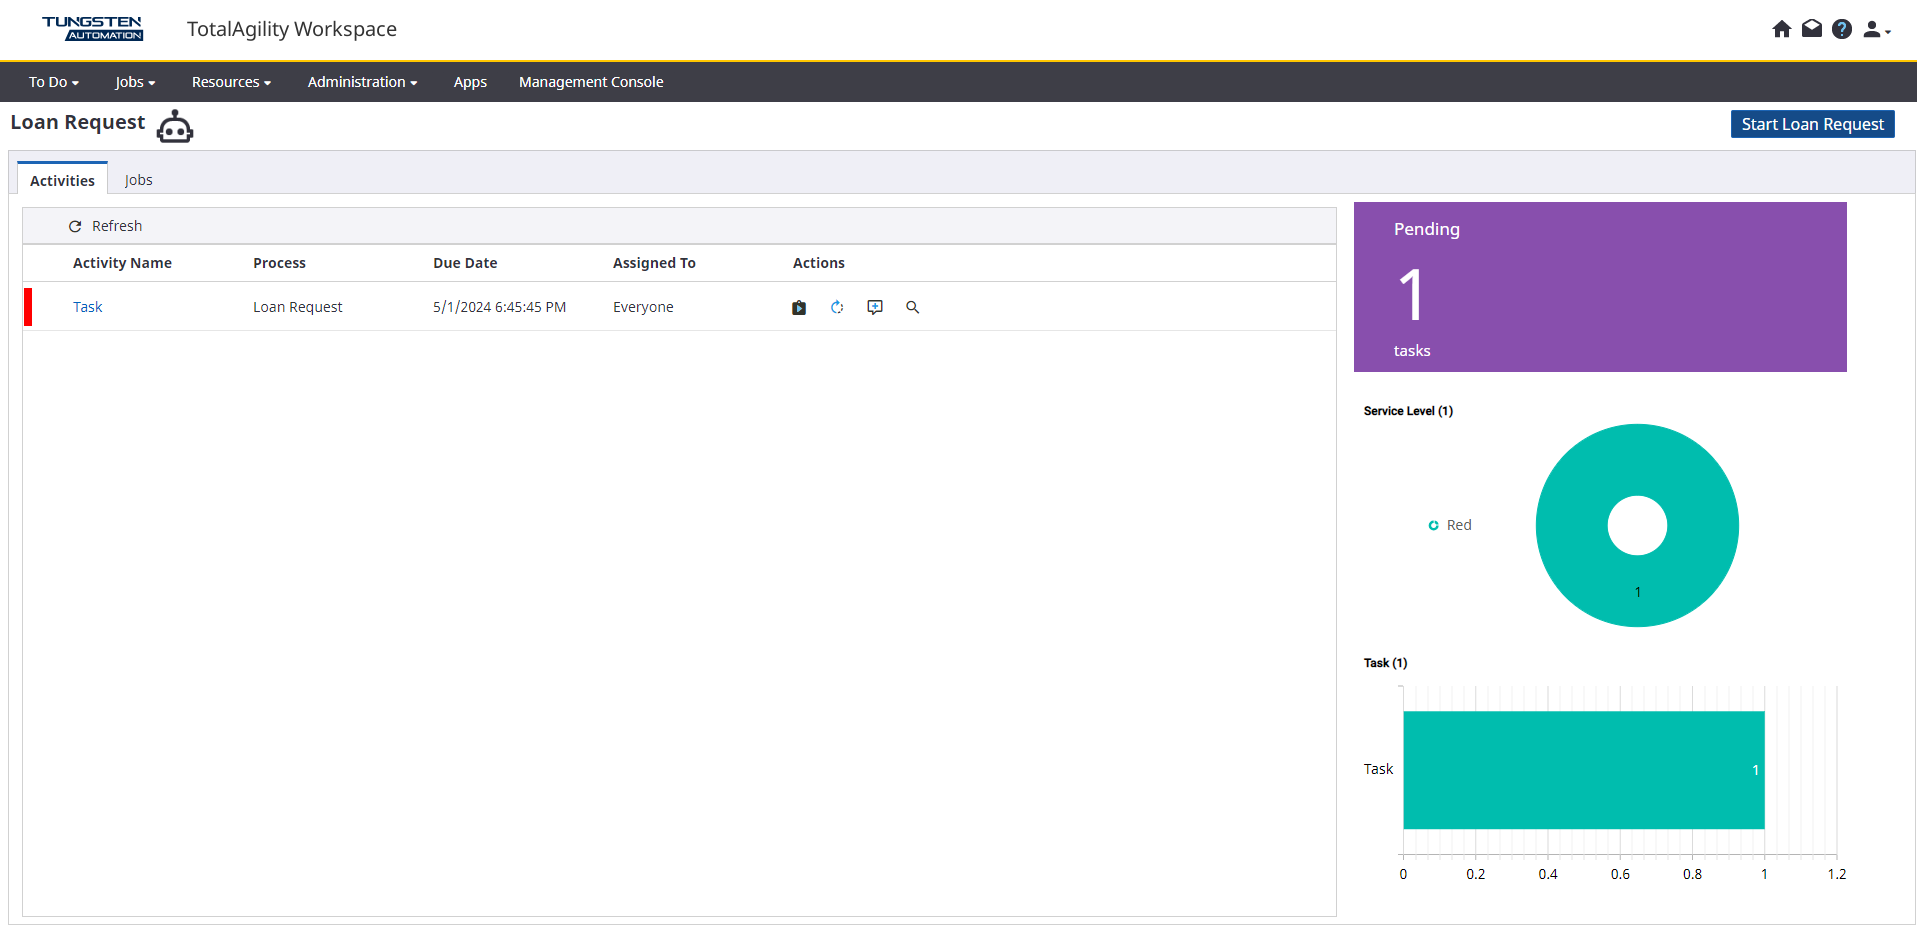Switch to the Activities tab
The width and height of the screenshot is (1917, 942).
[62, 180]
